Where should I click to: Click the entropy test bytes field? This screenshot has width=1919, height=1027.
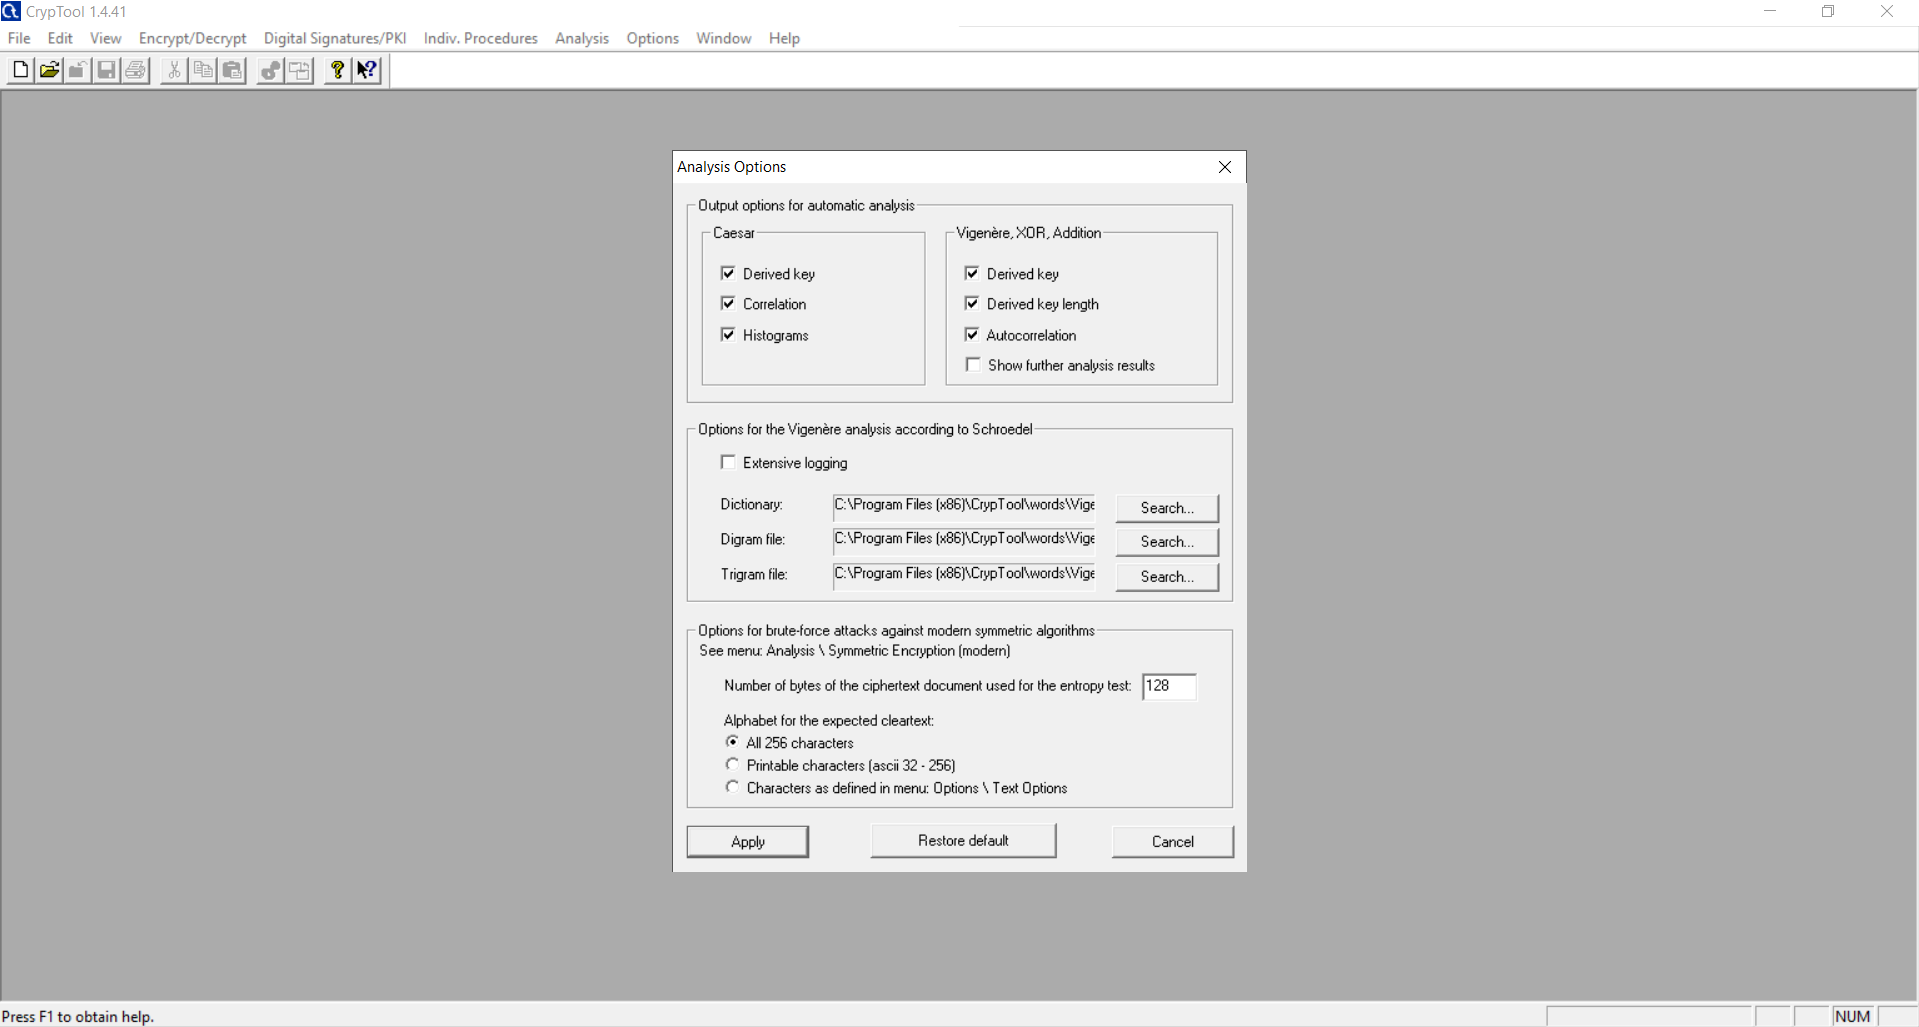coord(1169,686)
